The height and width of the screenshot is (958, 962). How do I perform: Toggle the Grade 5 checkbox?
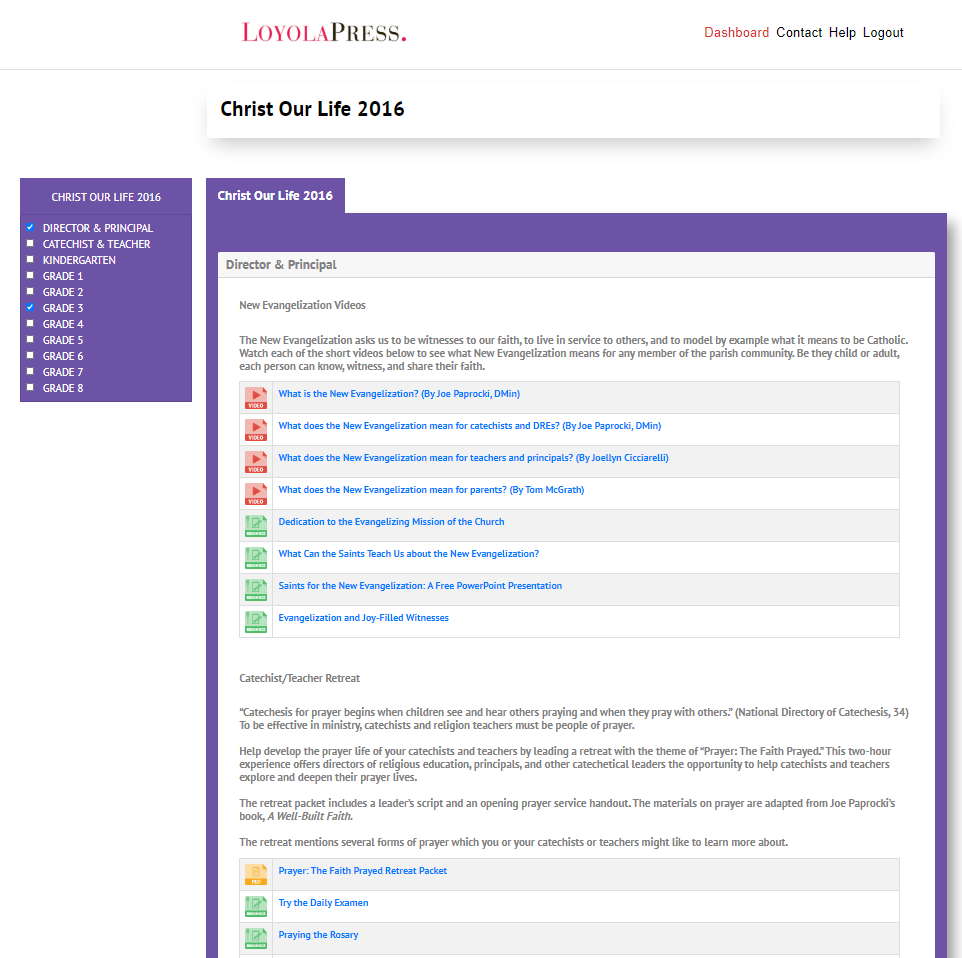click(x=30, y=339)
